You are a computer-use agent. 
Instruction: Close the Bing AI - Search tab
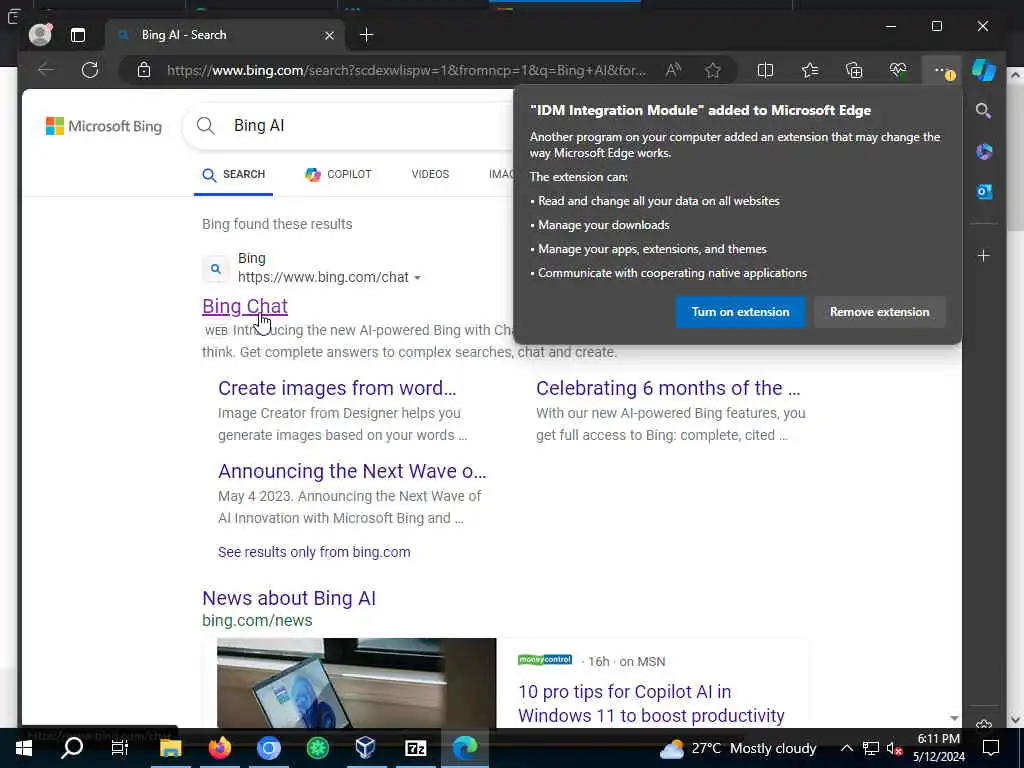point(329,35)
